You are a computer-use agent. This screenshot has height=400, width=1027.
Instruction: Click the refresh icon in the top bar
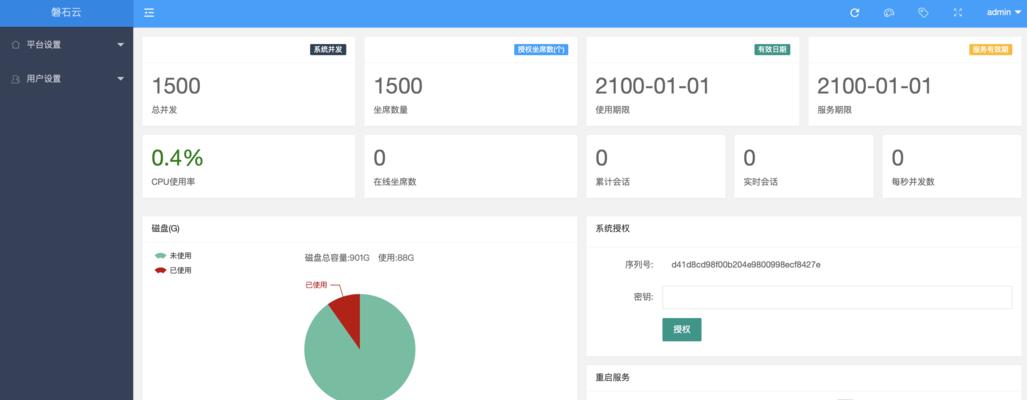point(854,12)
